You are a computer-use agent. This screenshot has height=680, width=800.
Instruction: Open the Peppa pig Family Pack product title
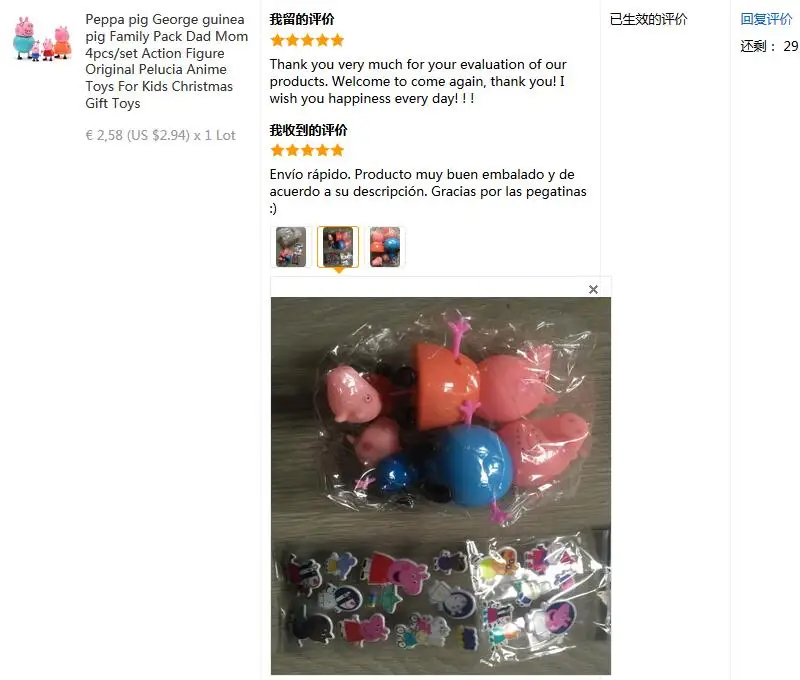pos(166,61)
